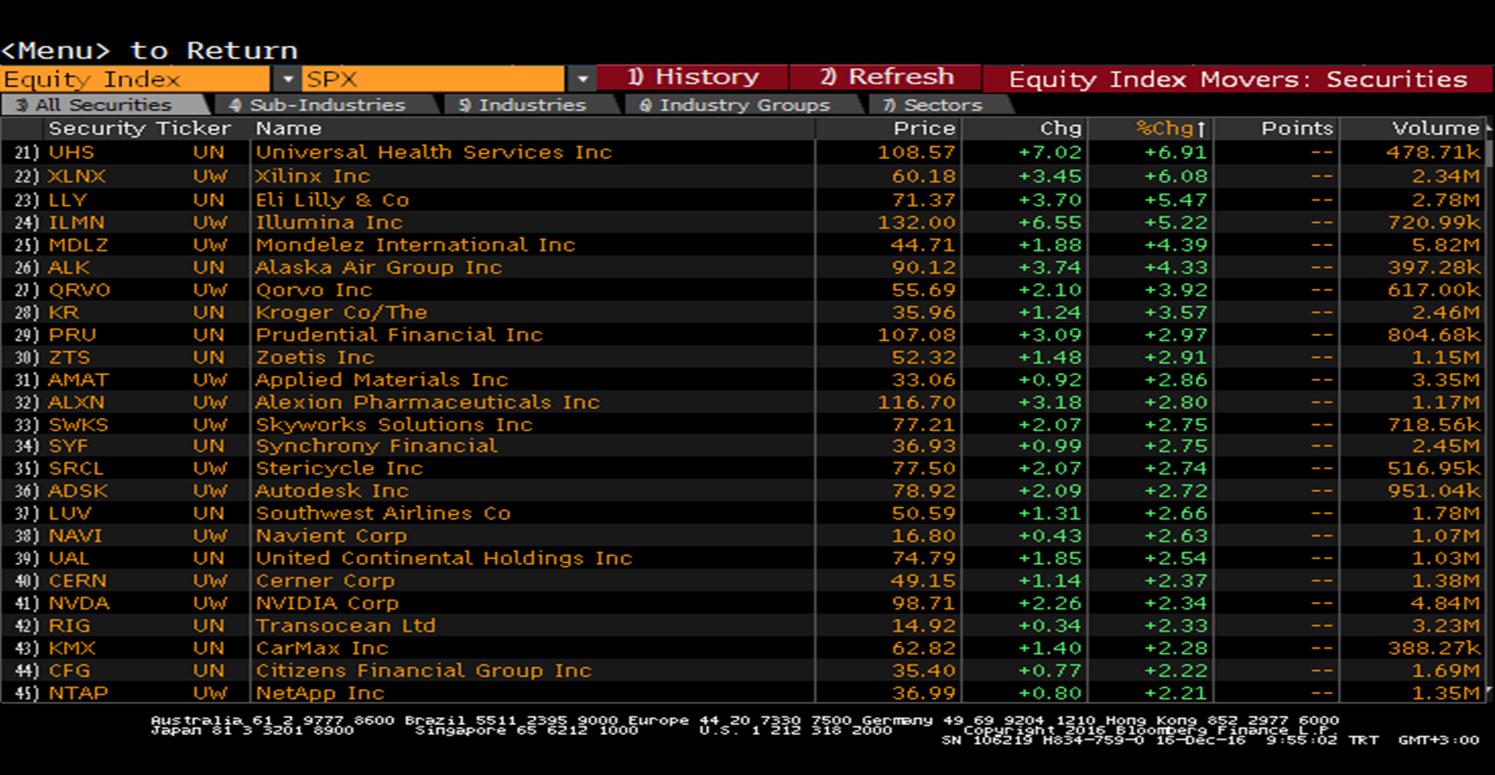This screenshot has height=775, width=1495.
Task: Open Synchrony Financial row
Action: click(742, 446)
